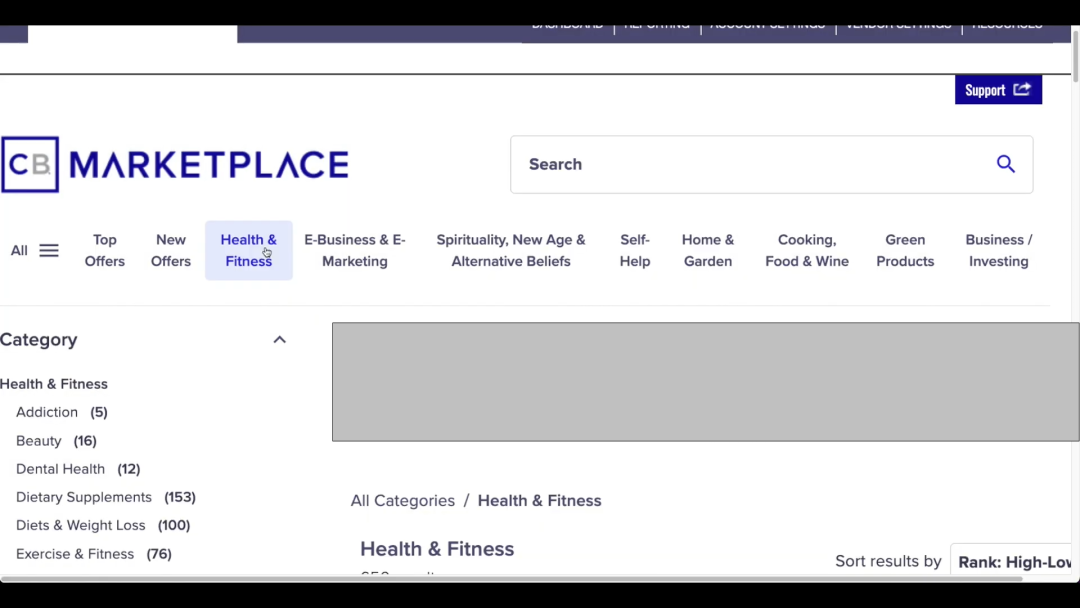Type in the Search input field

coord(750,164)
